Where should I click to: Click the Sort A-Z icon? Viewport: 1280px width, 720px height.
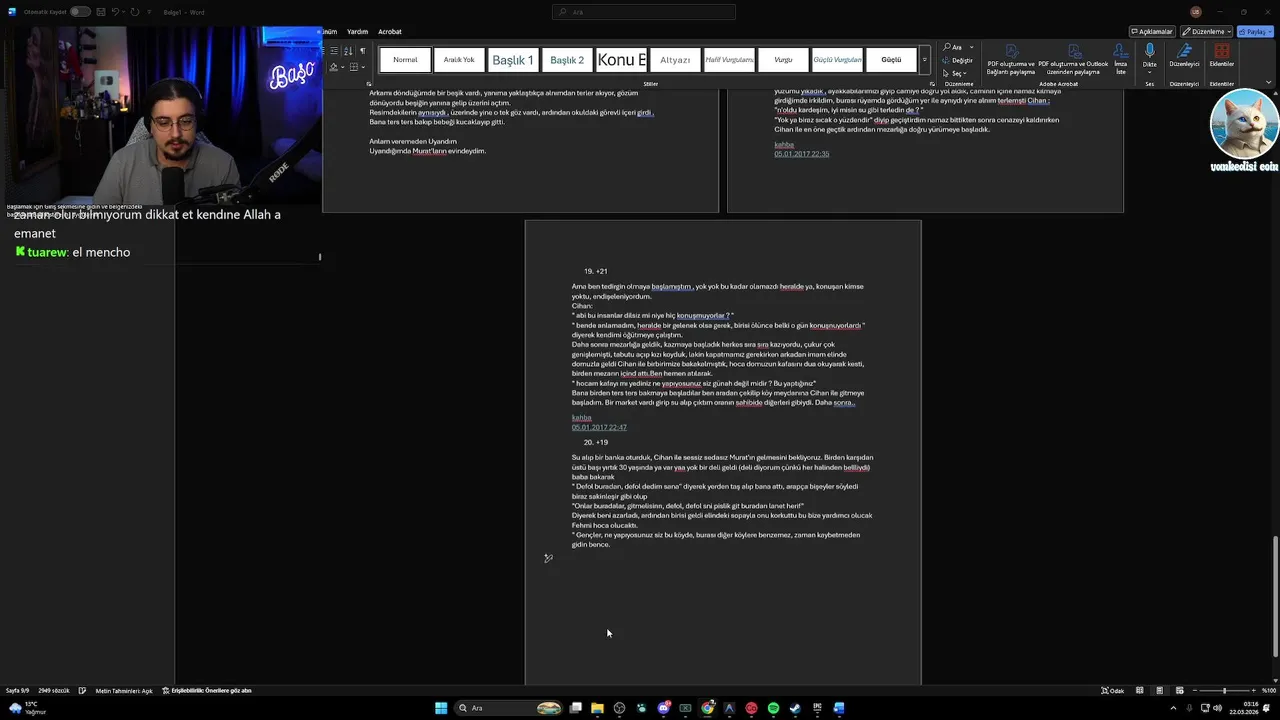(348, 50)
